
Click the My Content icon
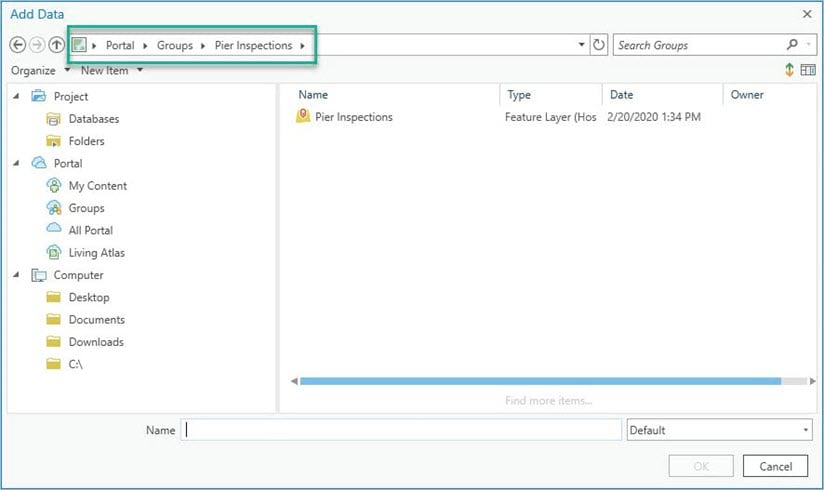pyautogui.click(x=54, y=186)
